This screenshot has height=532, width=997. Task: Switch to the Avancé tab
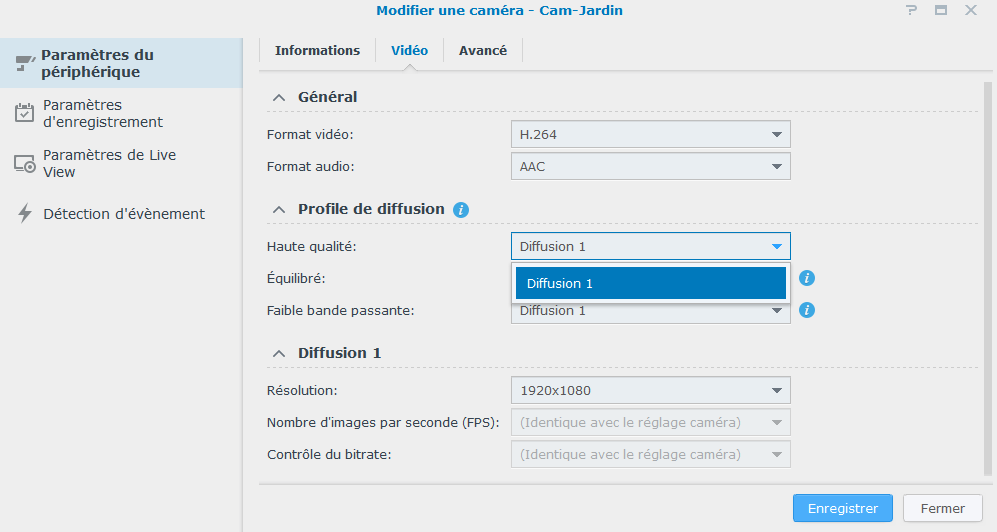tap(483, 51)
